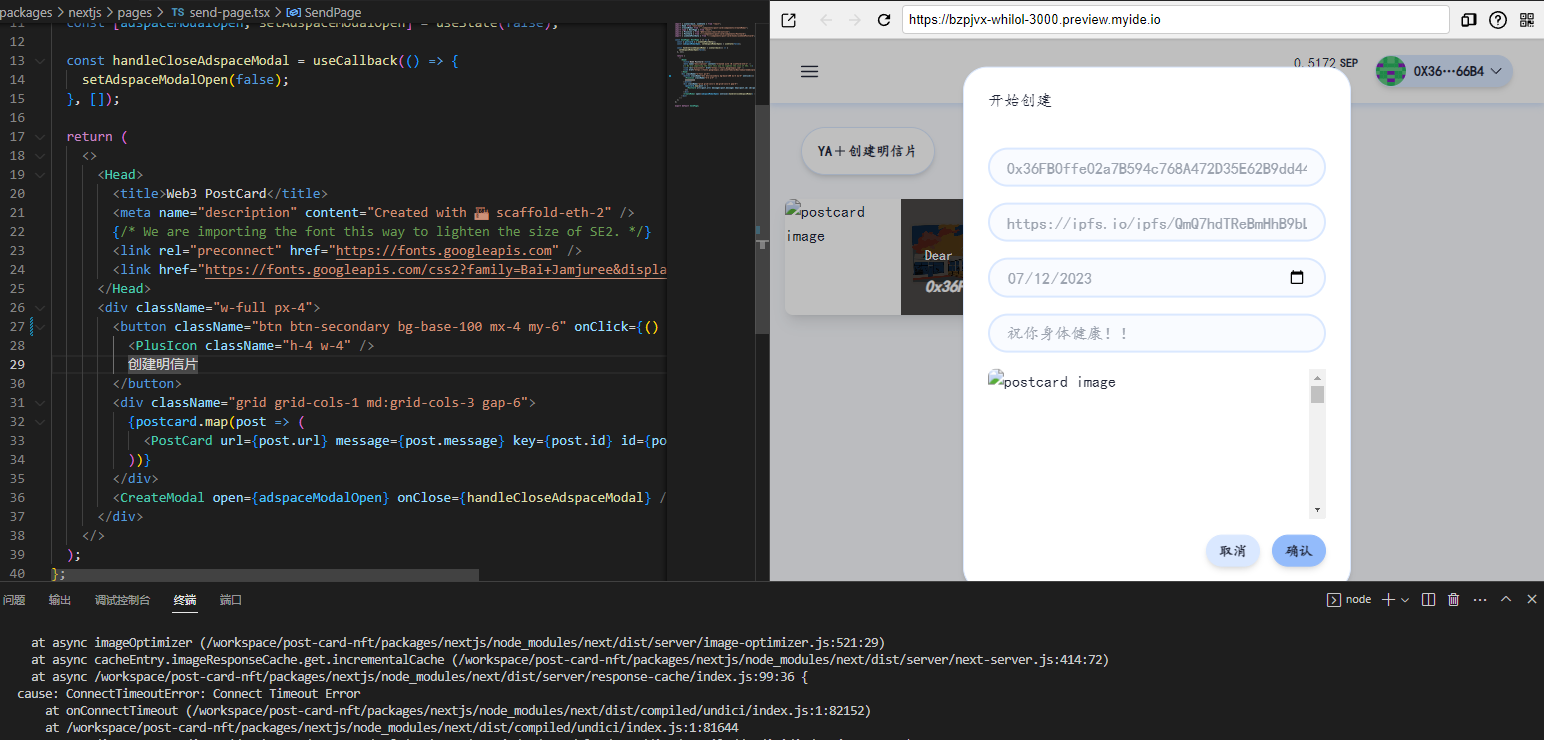Click line number 36 in gutter
This screenshot has height=740, width=1544.
(x=17, y=498)
